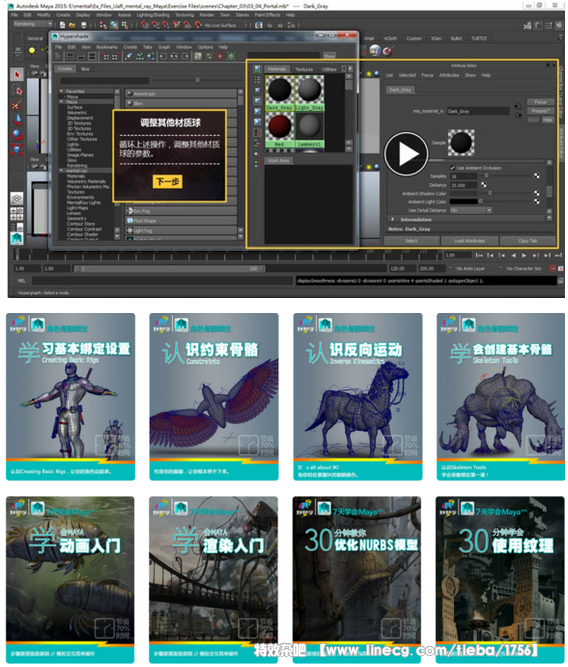The width and height of the screenshot is (568, 667).
Task: Click the Open Scene folder icon
Action: (x=72, y=25)
